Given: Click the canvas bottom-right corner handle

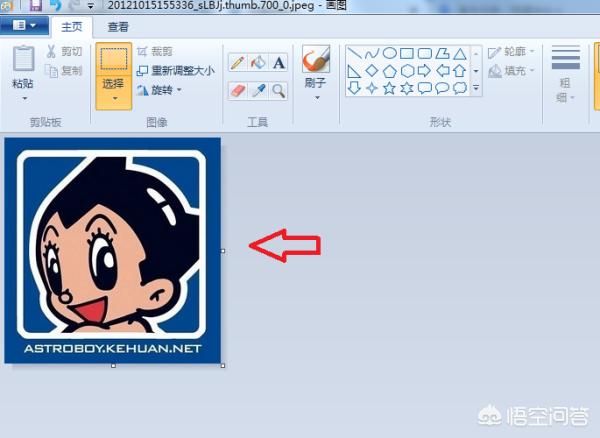Looking at the screenshot, I should pos(223,366).
